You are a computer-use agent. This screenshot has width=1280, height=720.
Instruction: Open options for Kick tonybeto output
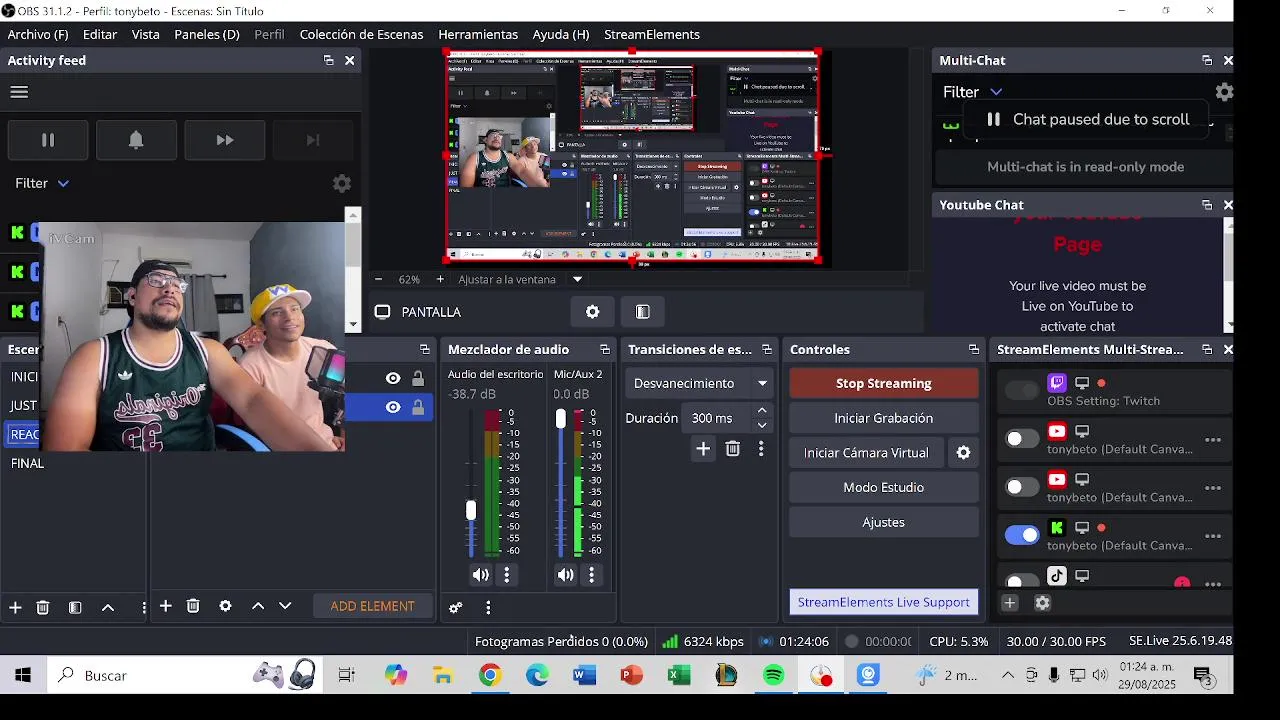click(1213, 536)
